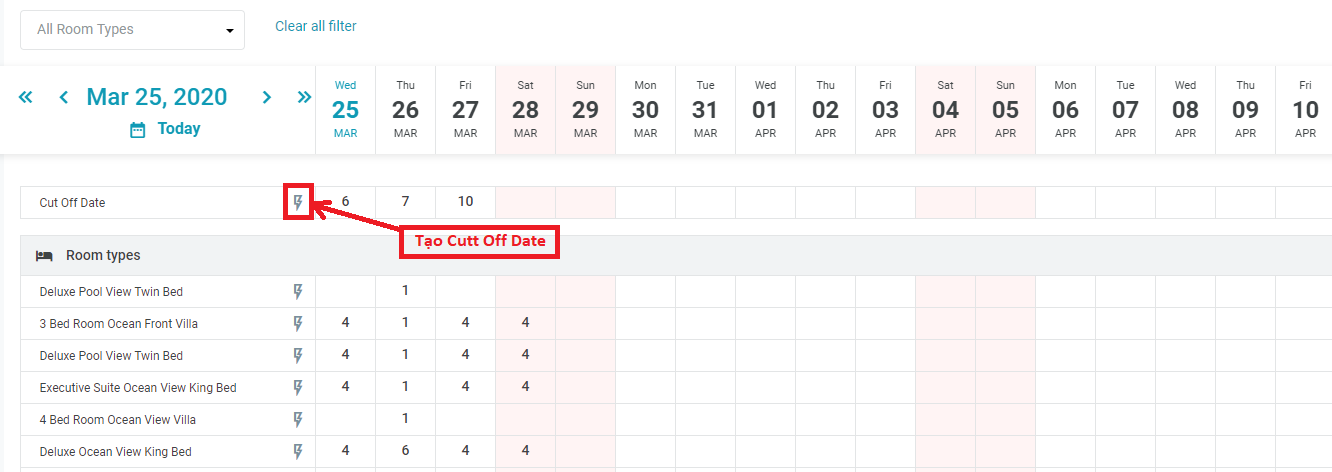Click lightning icon for 4 Bed Room Ocean View Villa

click(297, 420)
